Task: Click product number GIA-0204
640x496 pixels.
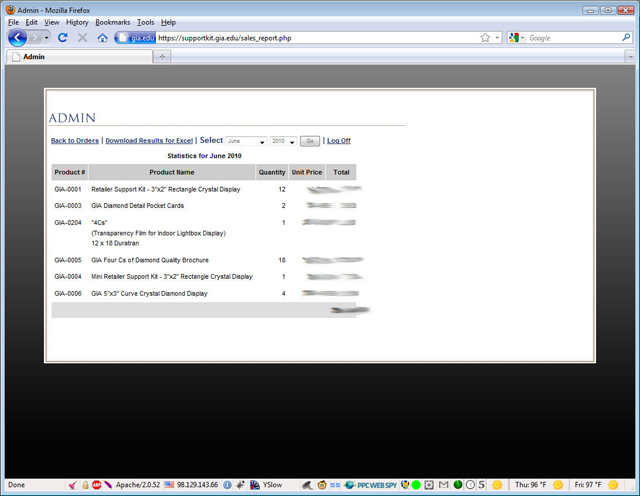Action: coord(68,222)
